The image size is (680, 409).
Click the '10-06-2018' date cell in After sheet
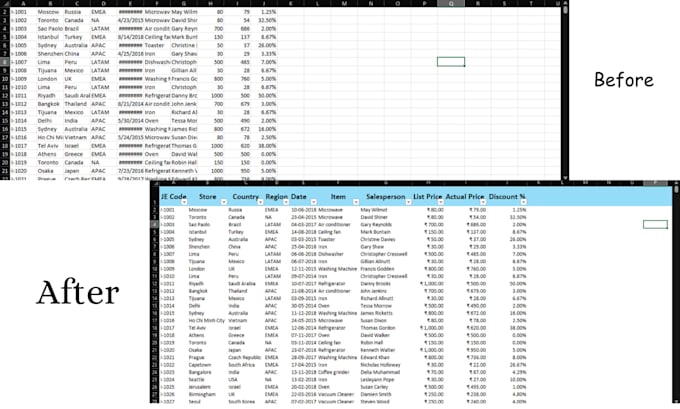click(303, 210)
